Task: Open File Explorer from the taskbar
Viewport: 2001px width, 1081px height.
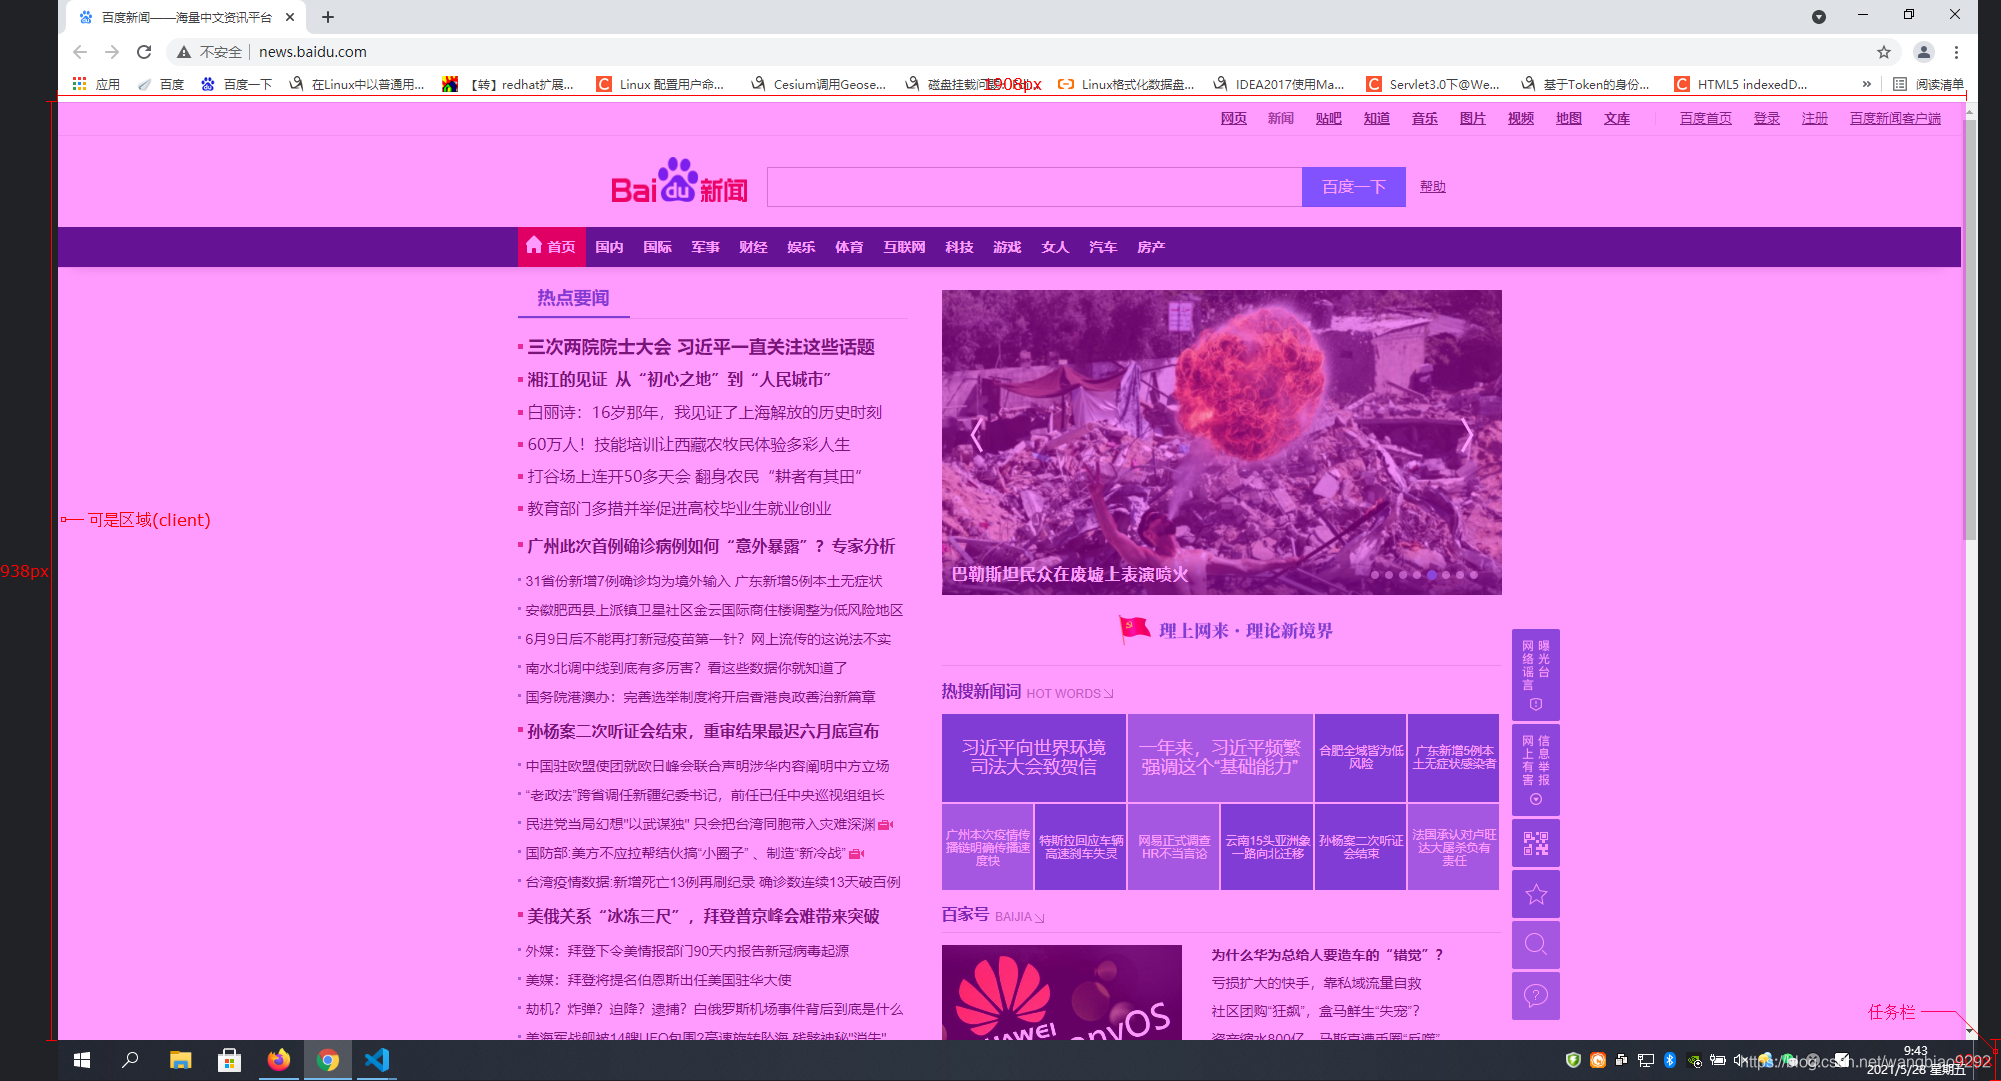Action: (180, 1060)
